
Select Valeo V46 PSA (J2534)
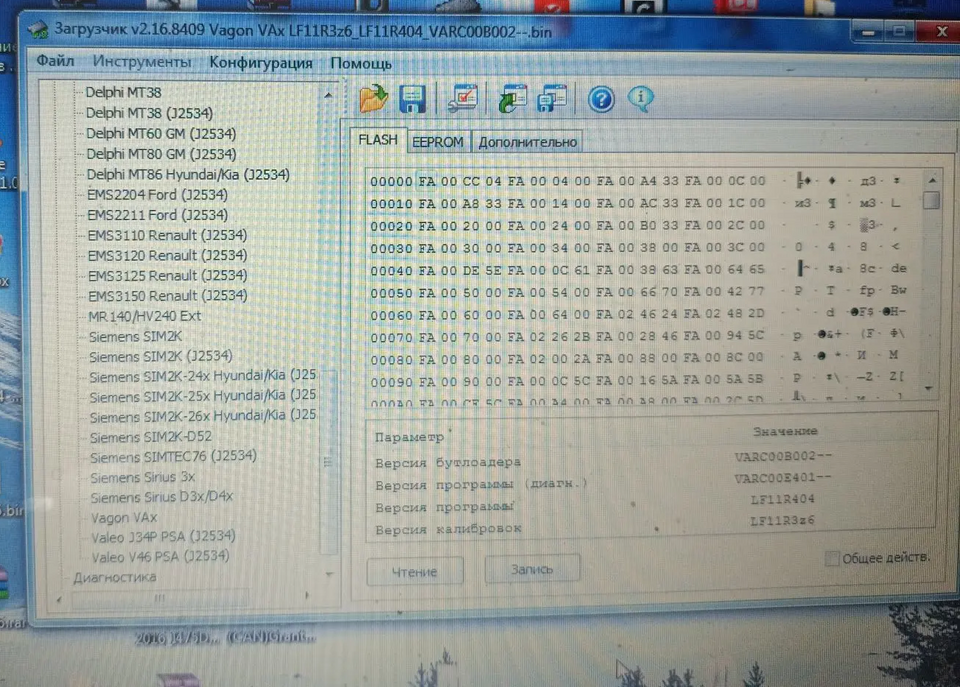point(160,557)
